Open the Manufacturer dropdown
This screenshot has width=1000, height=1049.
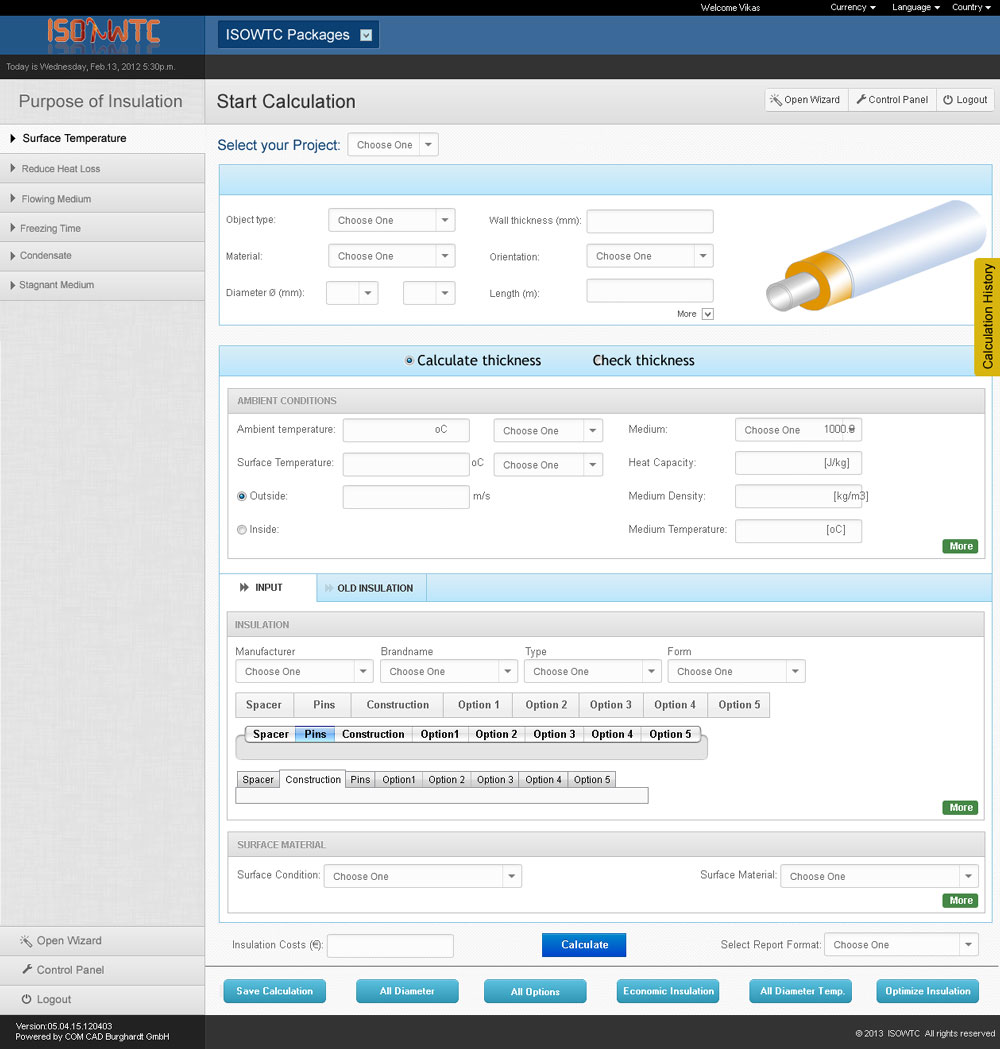(304, 671)
